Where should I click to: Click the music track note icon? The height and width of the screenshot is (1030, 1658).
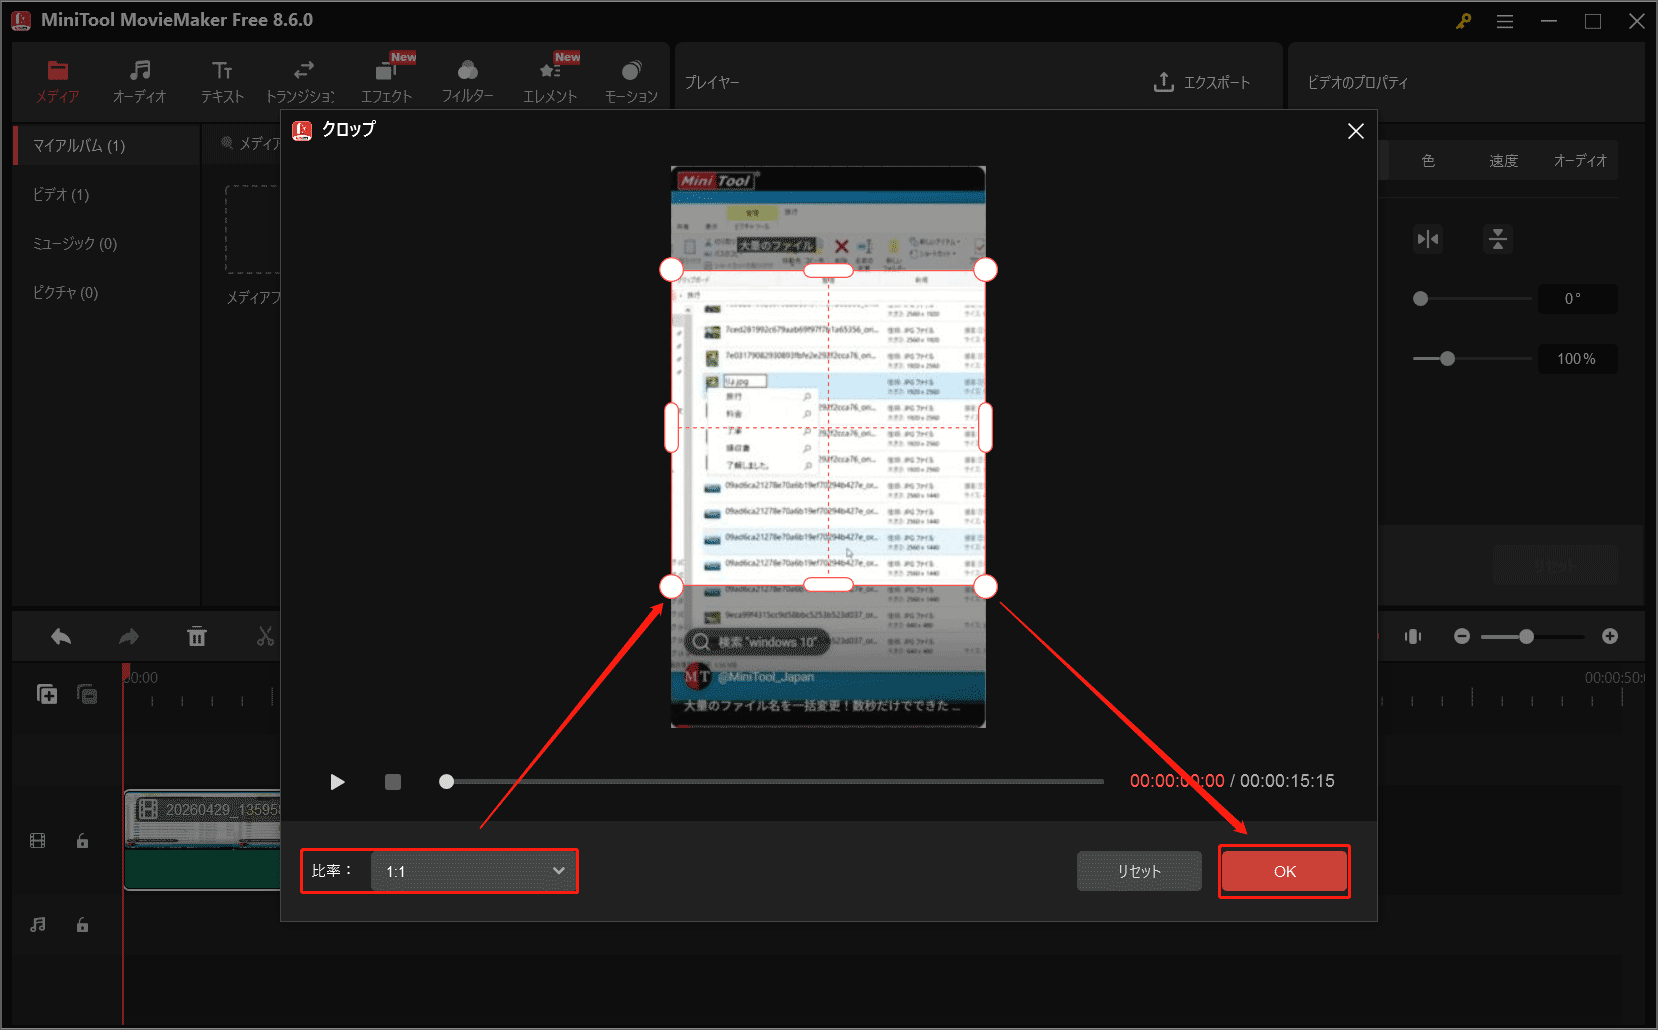[38, 925]
